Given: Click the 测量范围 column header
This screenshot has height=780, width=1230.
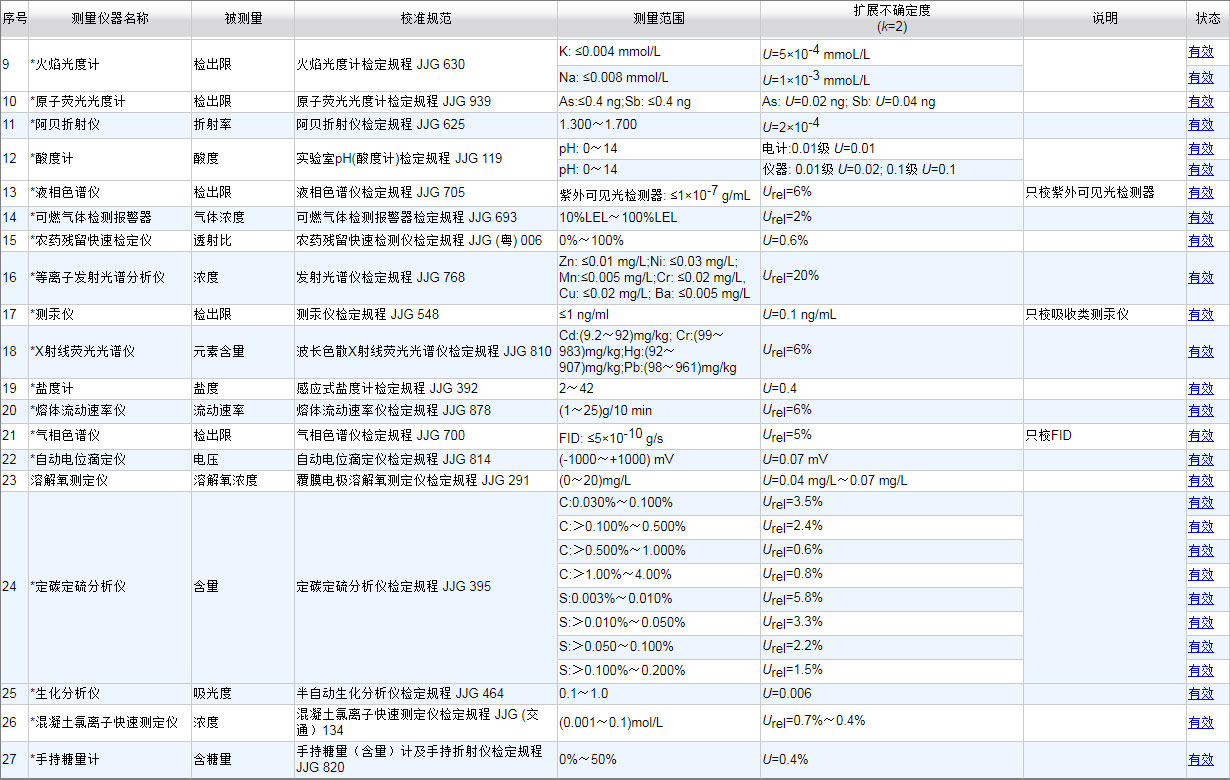Looking at the screenshot, I should (x=658, y=18).
